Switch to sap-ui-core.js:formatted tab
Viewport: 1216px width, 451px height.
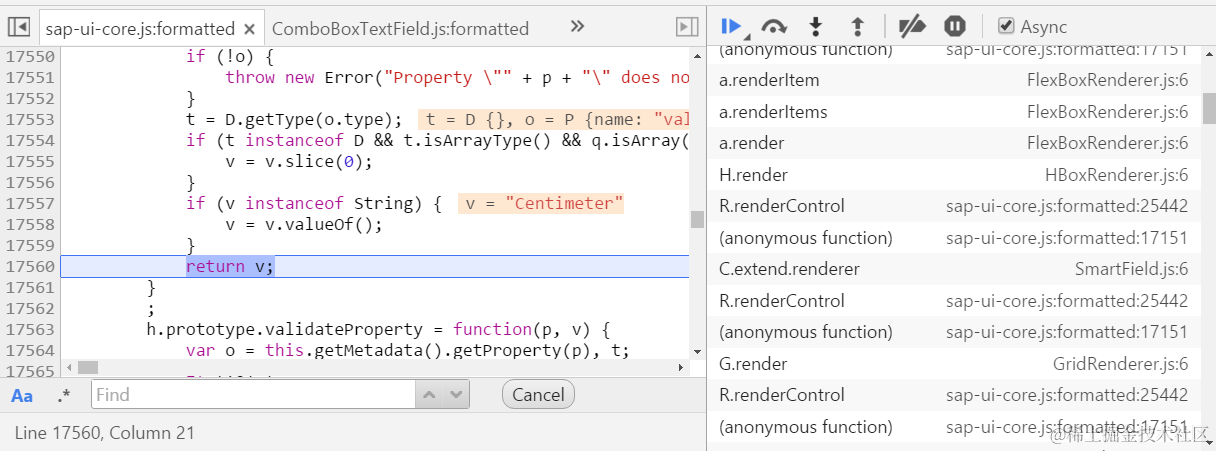click(140, 29)
